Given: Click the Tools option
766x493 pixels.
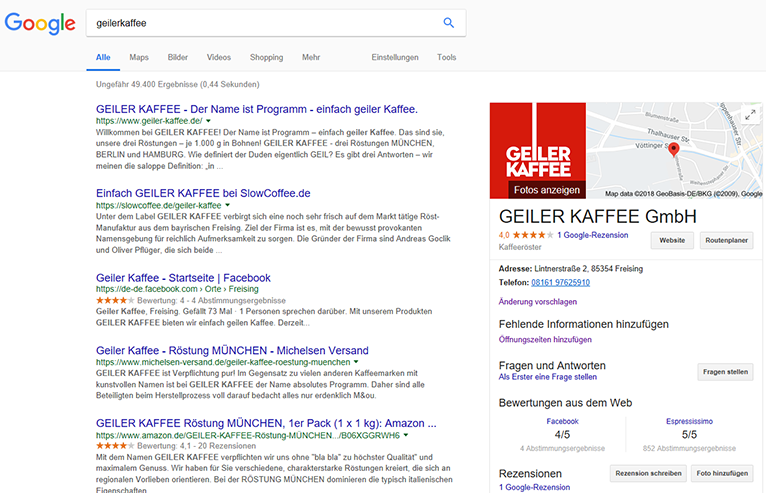Looking at the screenshot, I should pos(446,58).
